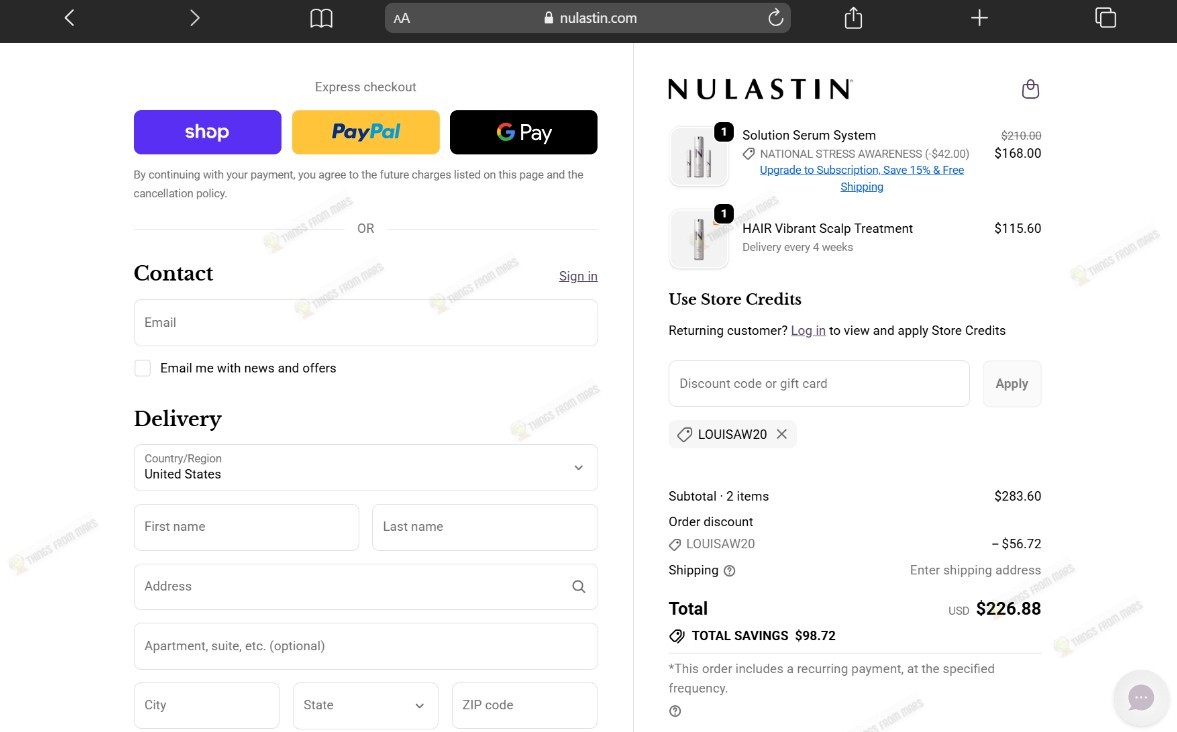Open the shopping bag cart icon
The image size is (1177, 732).
tap(1031, 89)
